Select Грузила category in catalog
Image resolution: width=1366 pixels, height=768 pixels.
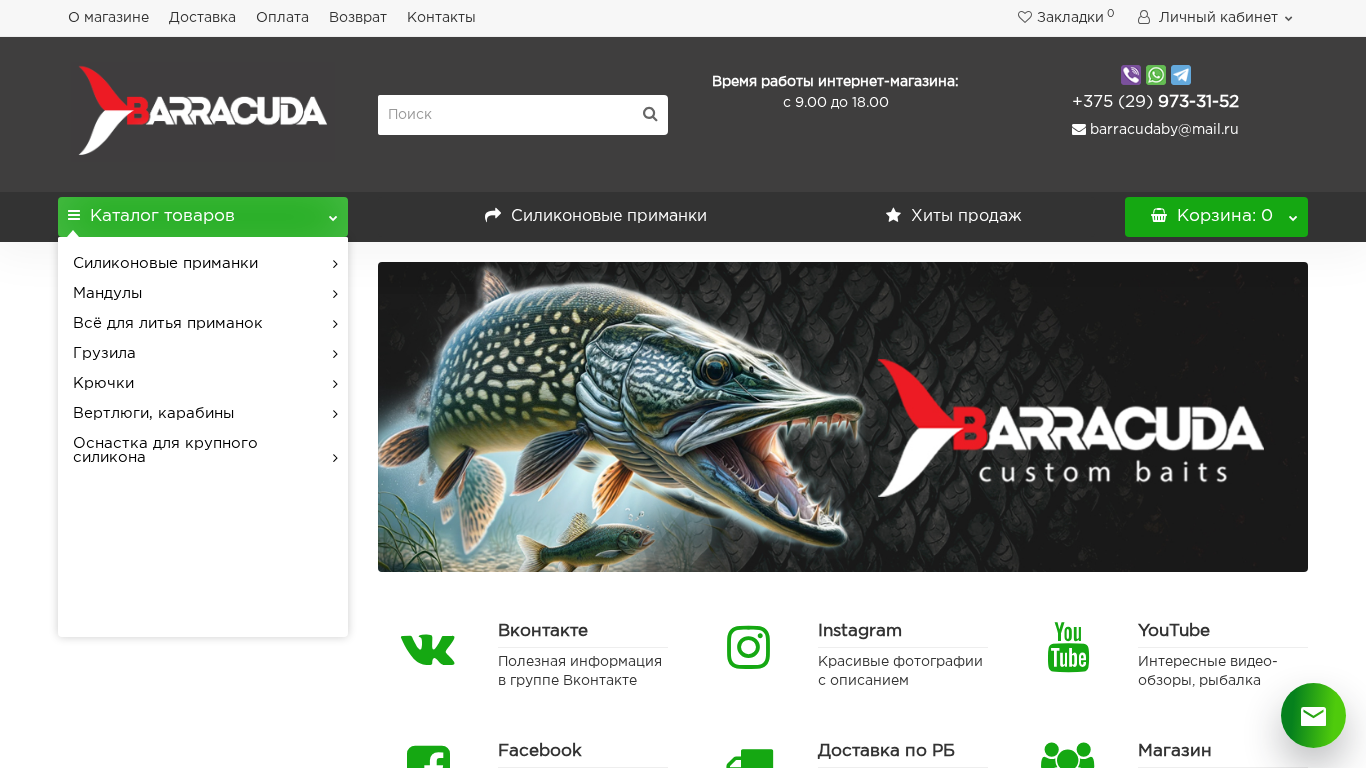pos(104,353)
